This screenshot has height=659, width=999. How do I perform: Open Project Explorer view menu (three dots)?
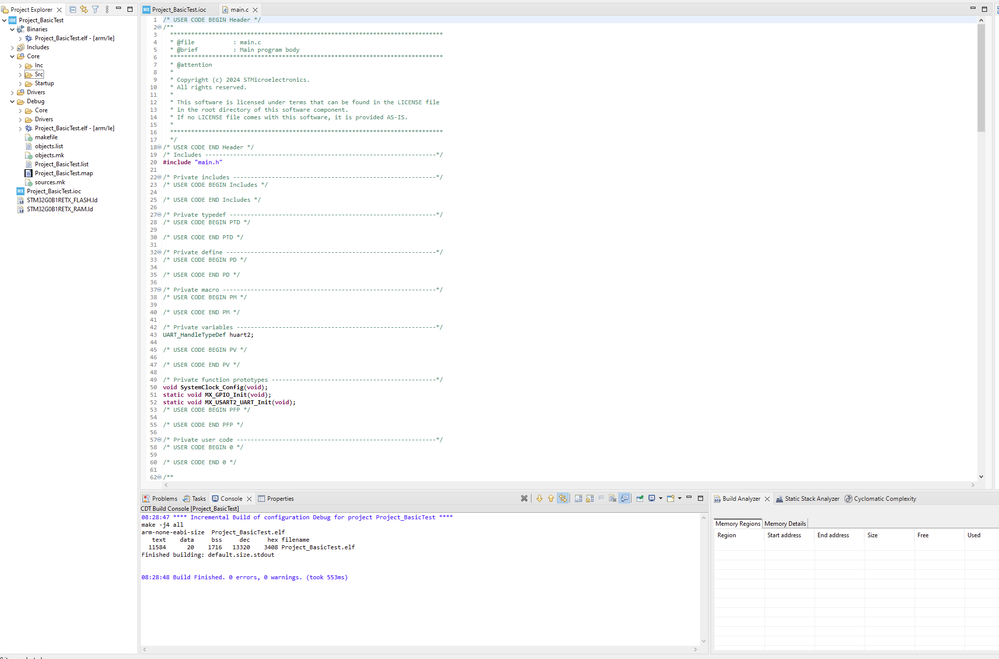(x=107, y=9)
